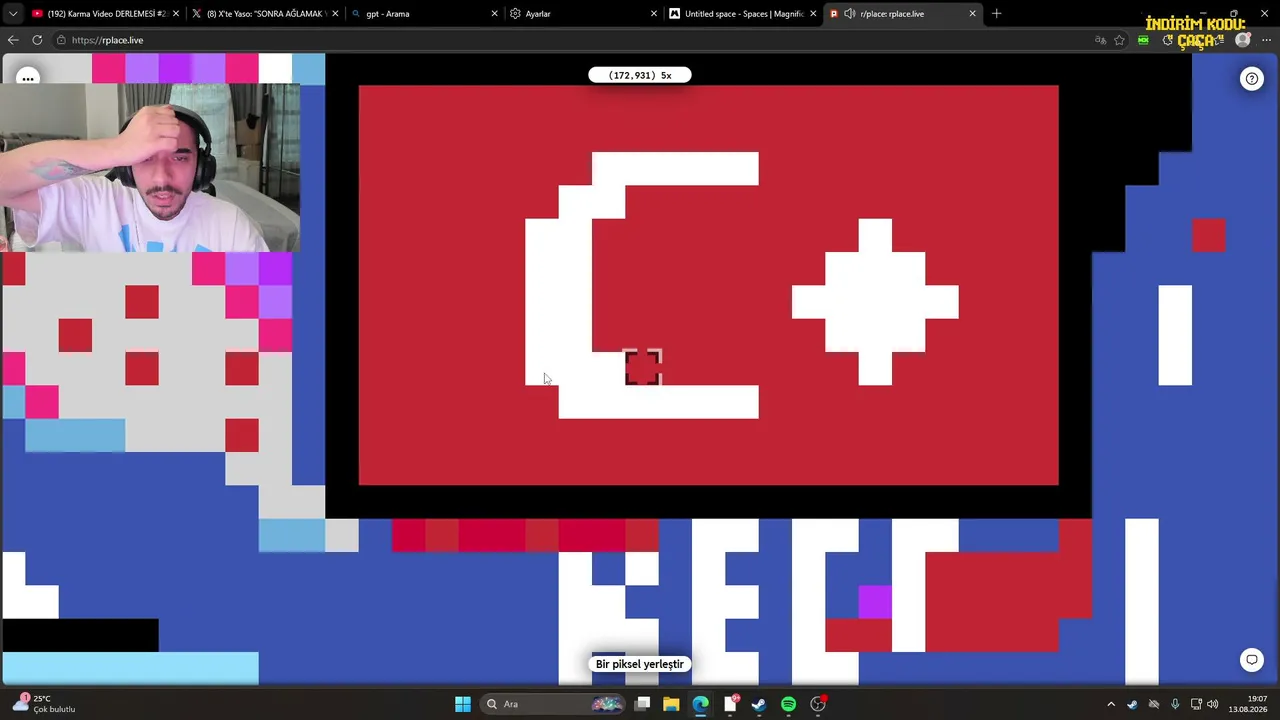Open the tab list chevron in the tab bar
Screen dimensions: 1280x720
(x=13, y=14)
